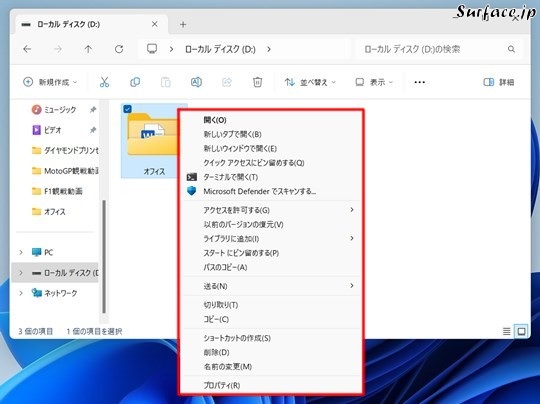Toggle the 詳細 details pane button

499,82
